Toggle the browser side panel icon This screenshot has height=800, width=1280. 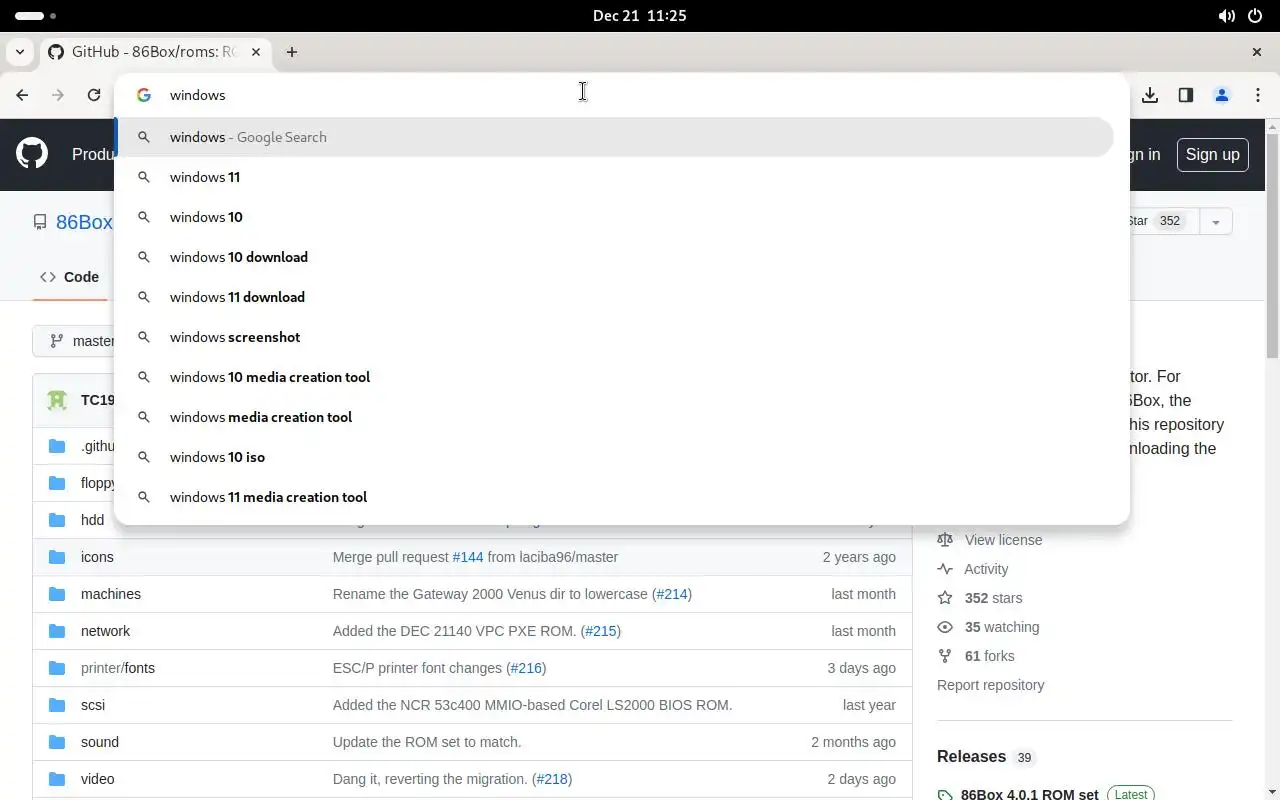click(x=1186, y=95)
